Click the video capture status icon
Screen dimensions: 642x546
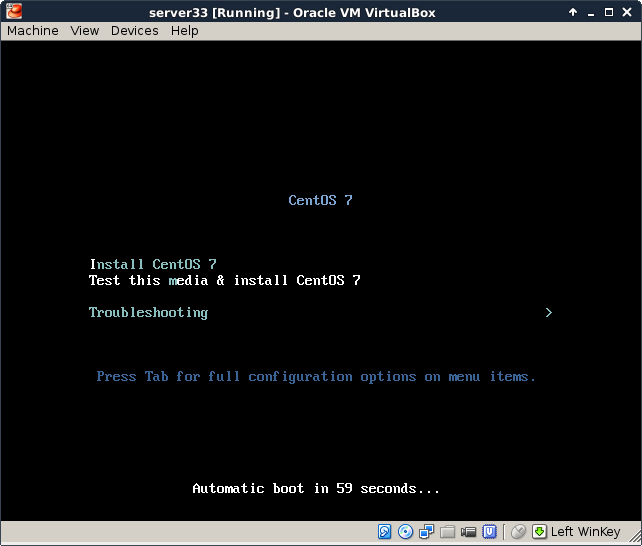(468, 532)
